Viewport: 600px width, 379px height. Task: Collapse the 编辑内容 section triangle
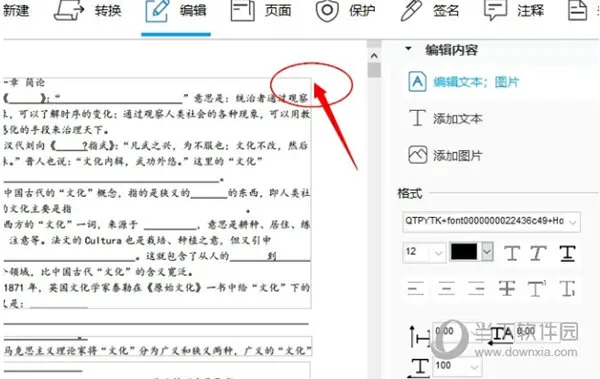(408, 49)
